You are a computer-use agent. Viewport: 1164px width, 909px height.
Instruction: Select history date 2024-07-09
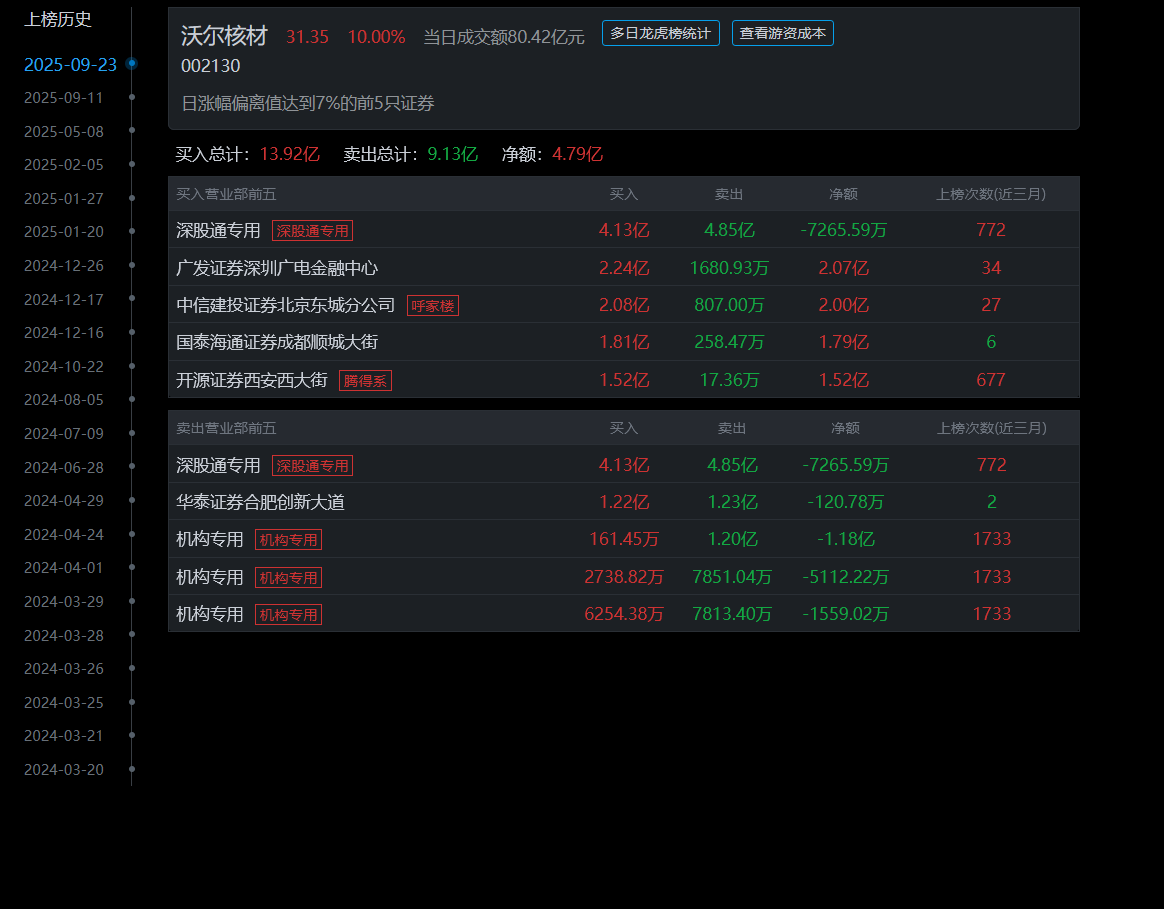[64, 434]
